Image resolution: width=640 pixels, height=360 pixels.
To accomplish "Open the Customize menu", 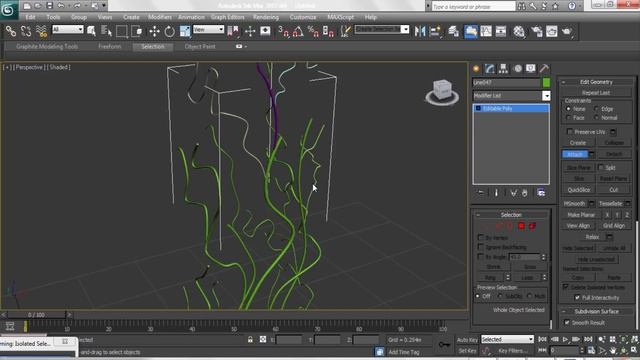I will tap(303, 17).
